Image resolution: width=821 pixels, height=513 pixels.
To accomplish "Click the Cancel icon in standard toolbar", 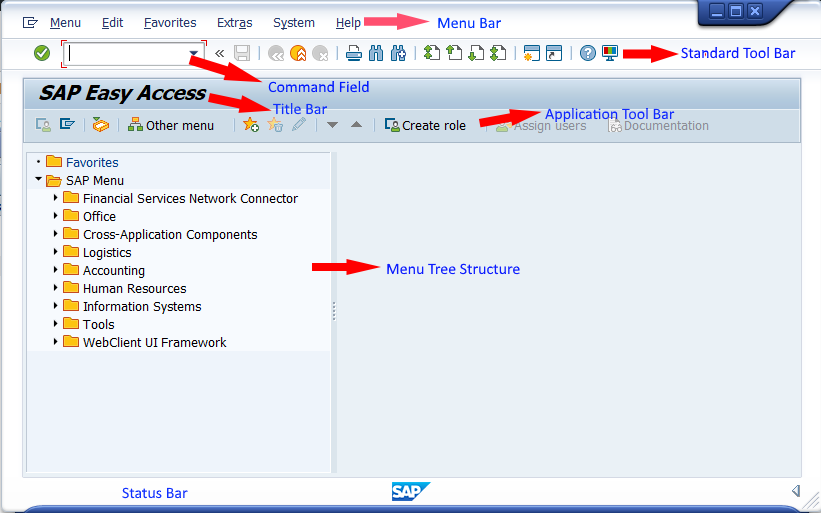I will pyautogui.click(x=320, y=53).
